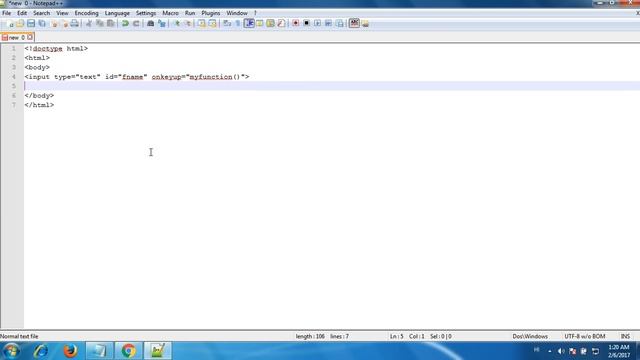Open the File menu
The image size is (640, 360).
pos(7,13)
